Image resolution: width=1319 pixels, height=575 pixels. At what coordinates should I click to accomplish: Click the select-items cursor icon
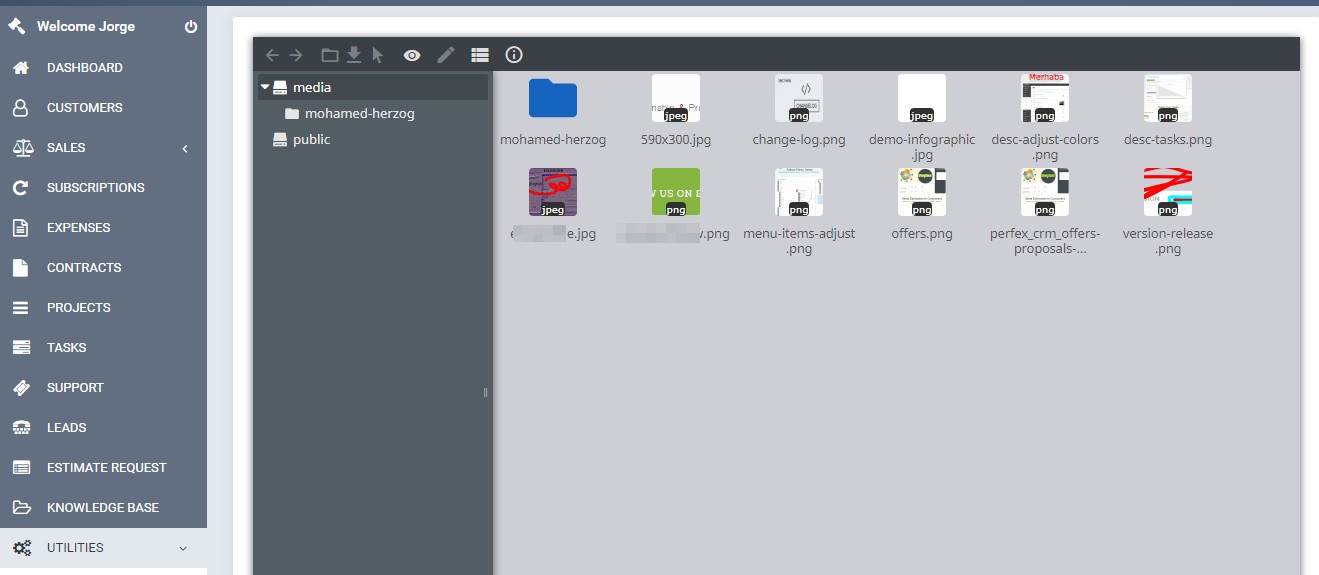(378, 55)
